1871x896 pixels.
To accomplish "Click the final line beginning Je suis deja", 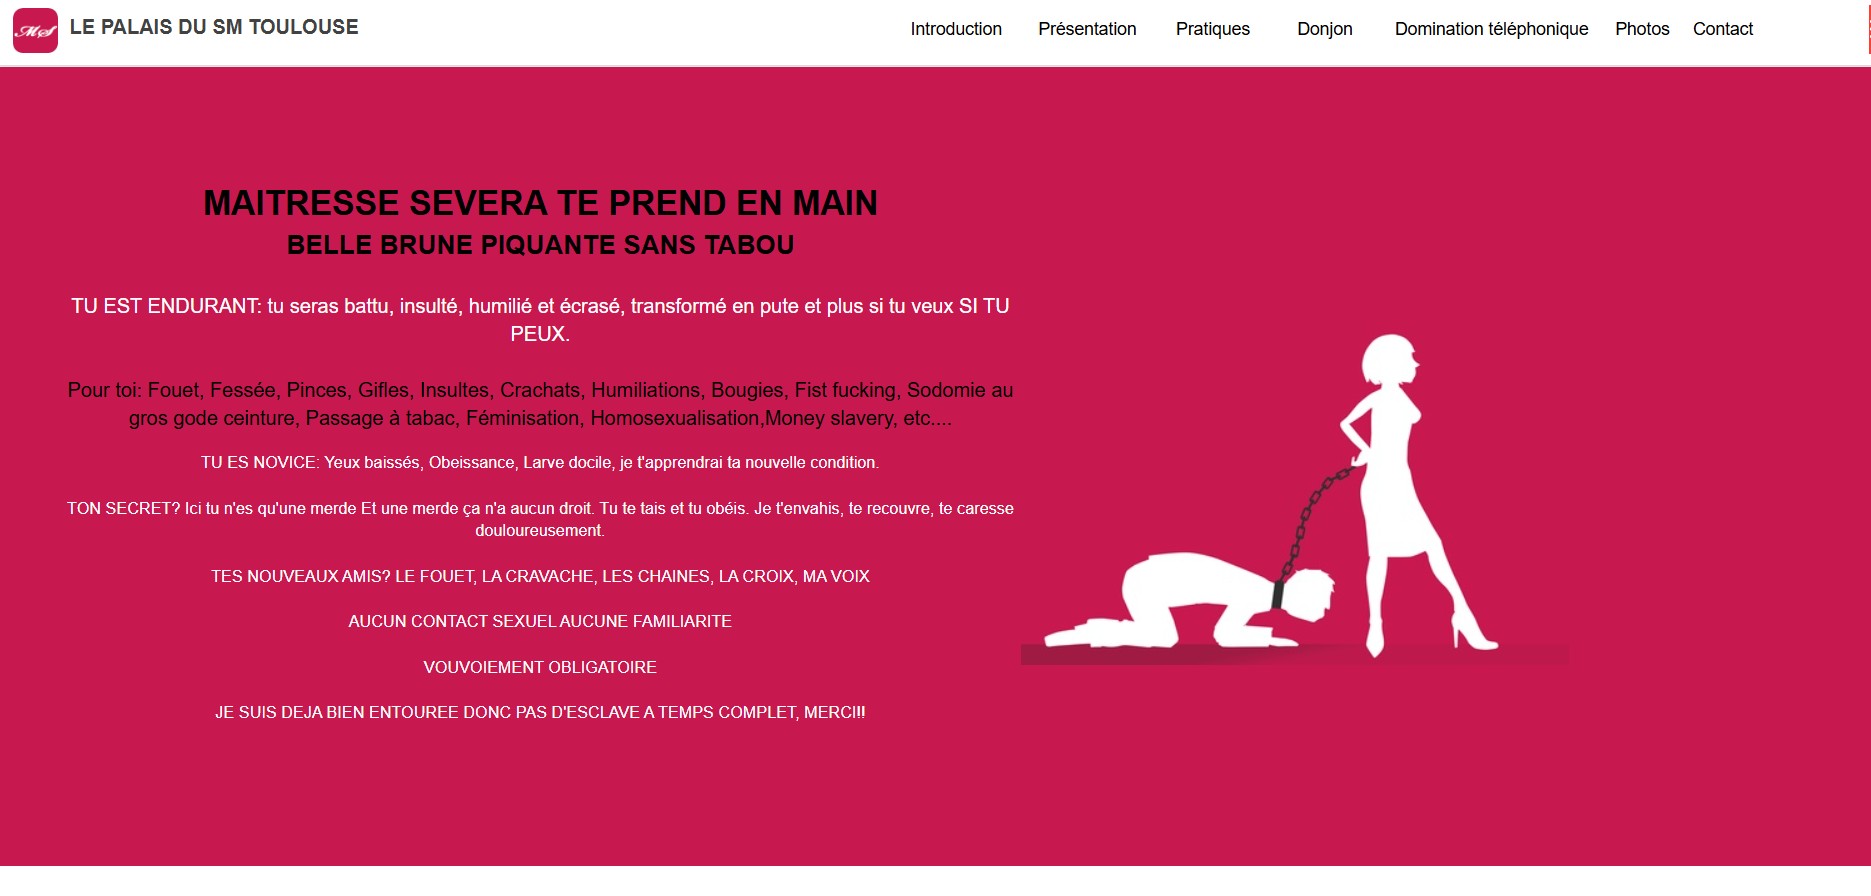I will point(540,712).
